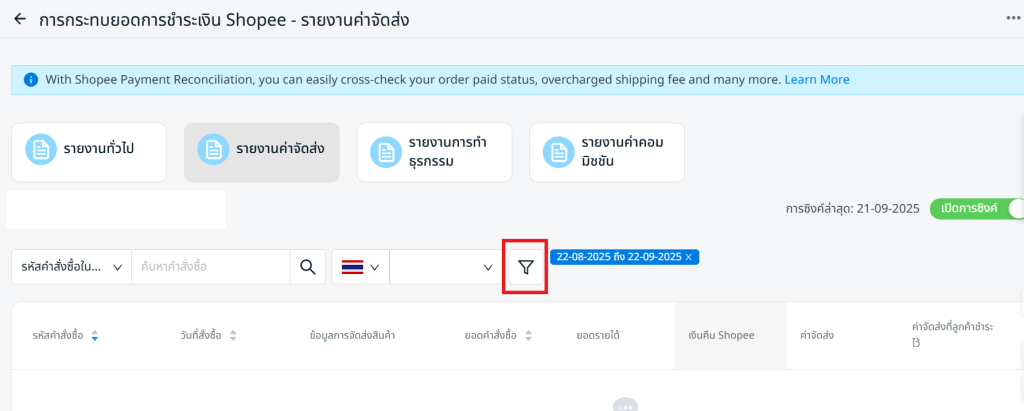
Task: Click the back arrow icon
Action: coord(20,19)
